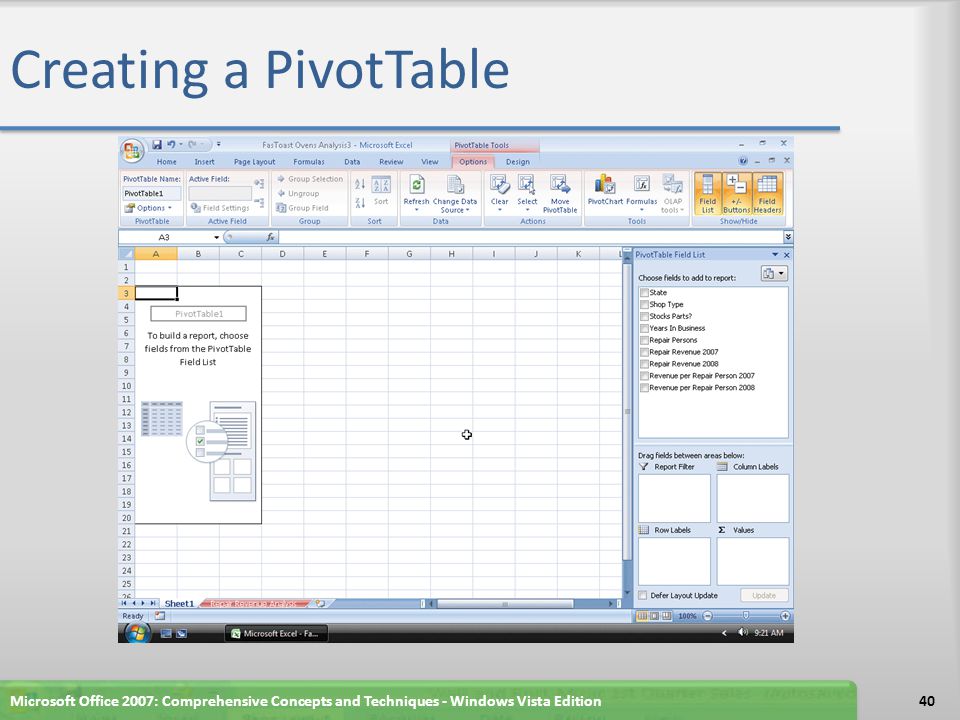The height and width of the screenshot is (720, 960).
Task: Zoom out with minus button
Action: [x=708, y=616]
